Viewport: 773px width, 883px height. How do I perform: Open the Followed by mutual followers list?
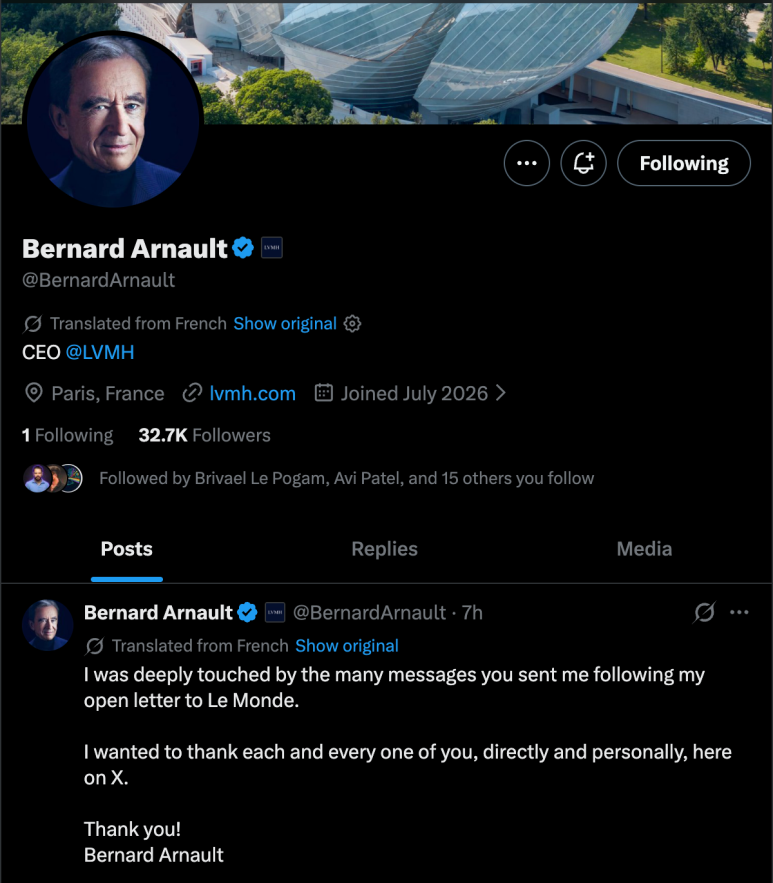[346, 478]
